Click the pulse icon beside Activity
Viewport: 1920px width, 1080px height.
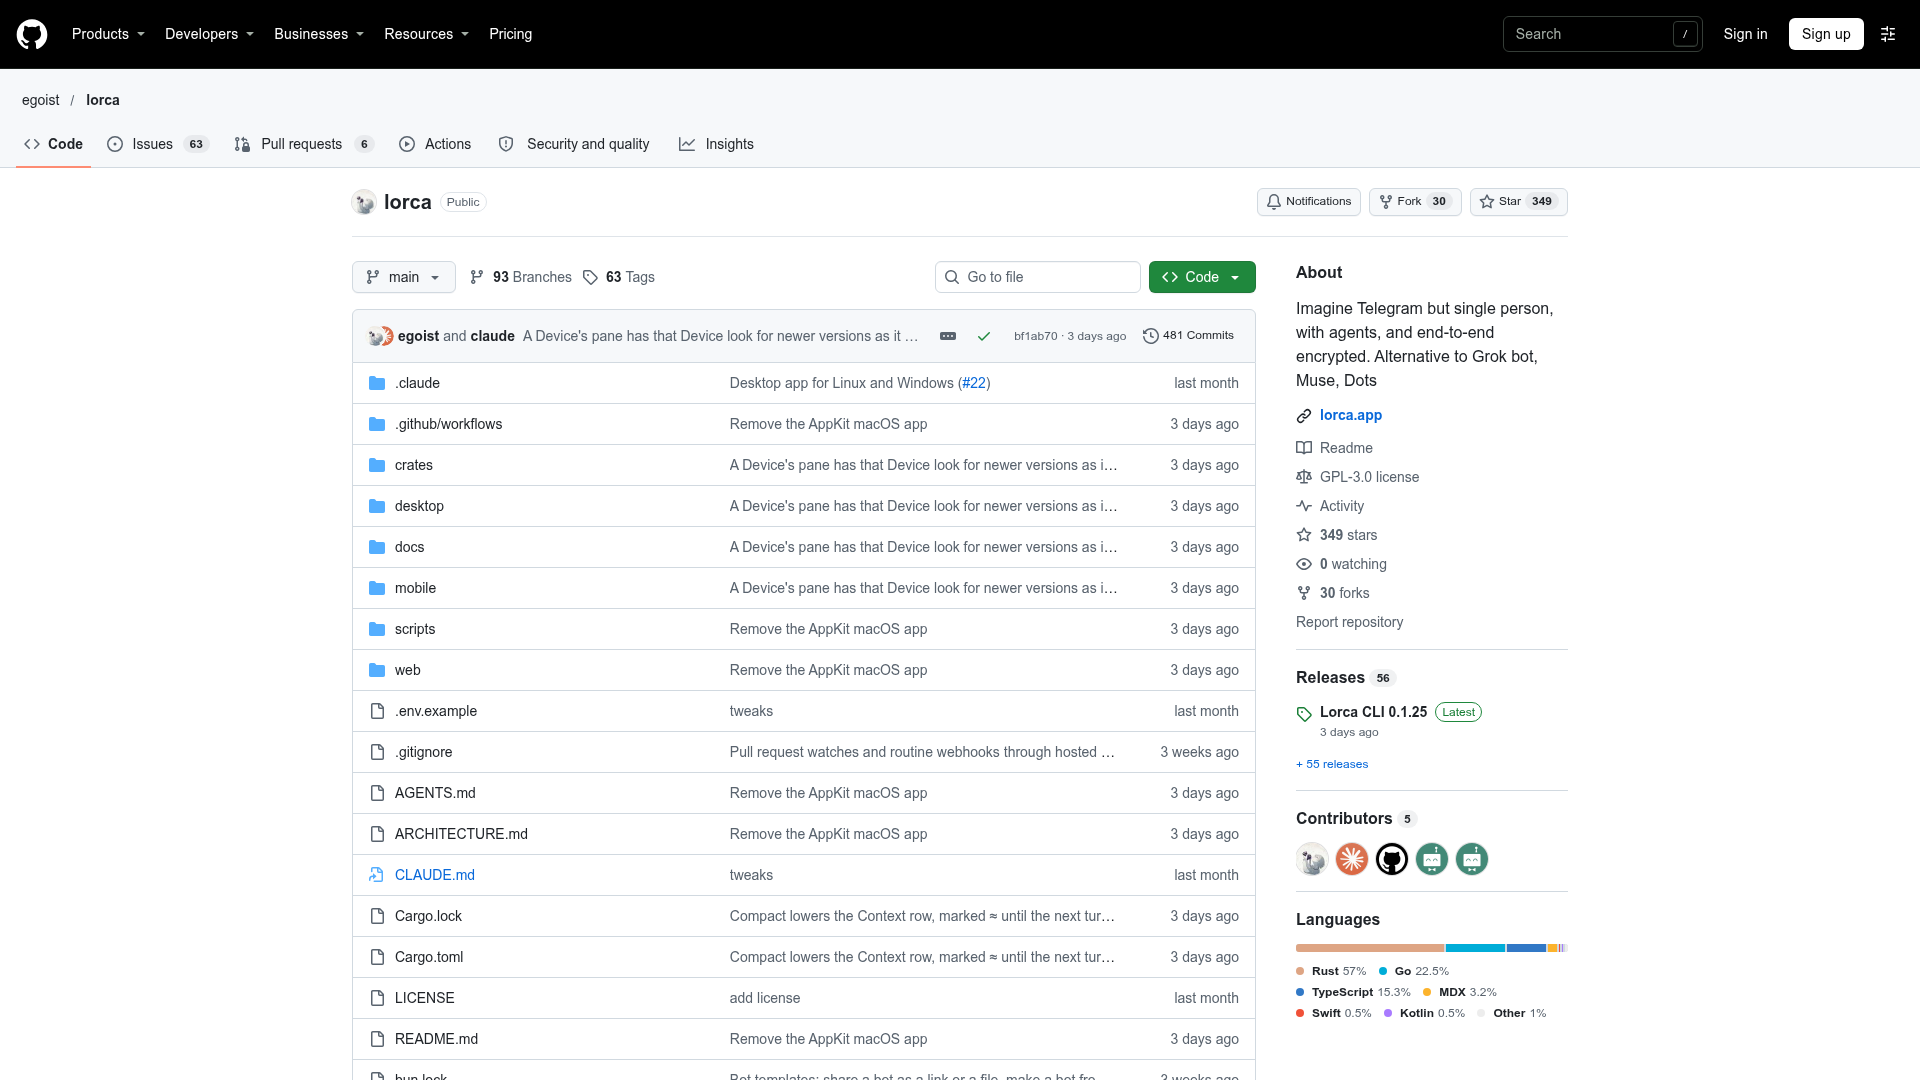coord(1304,506)
